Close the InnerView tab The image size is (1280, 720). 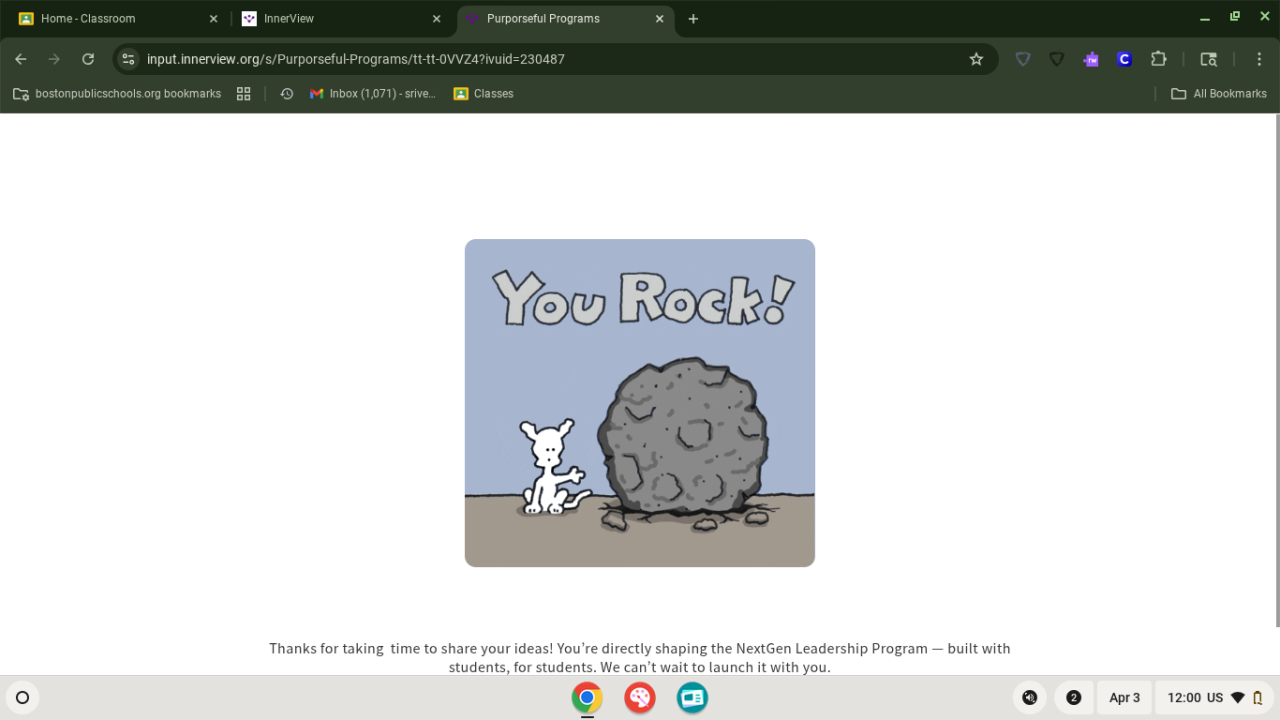coord(436,19)
